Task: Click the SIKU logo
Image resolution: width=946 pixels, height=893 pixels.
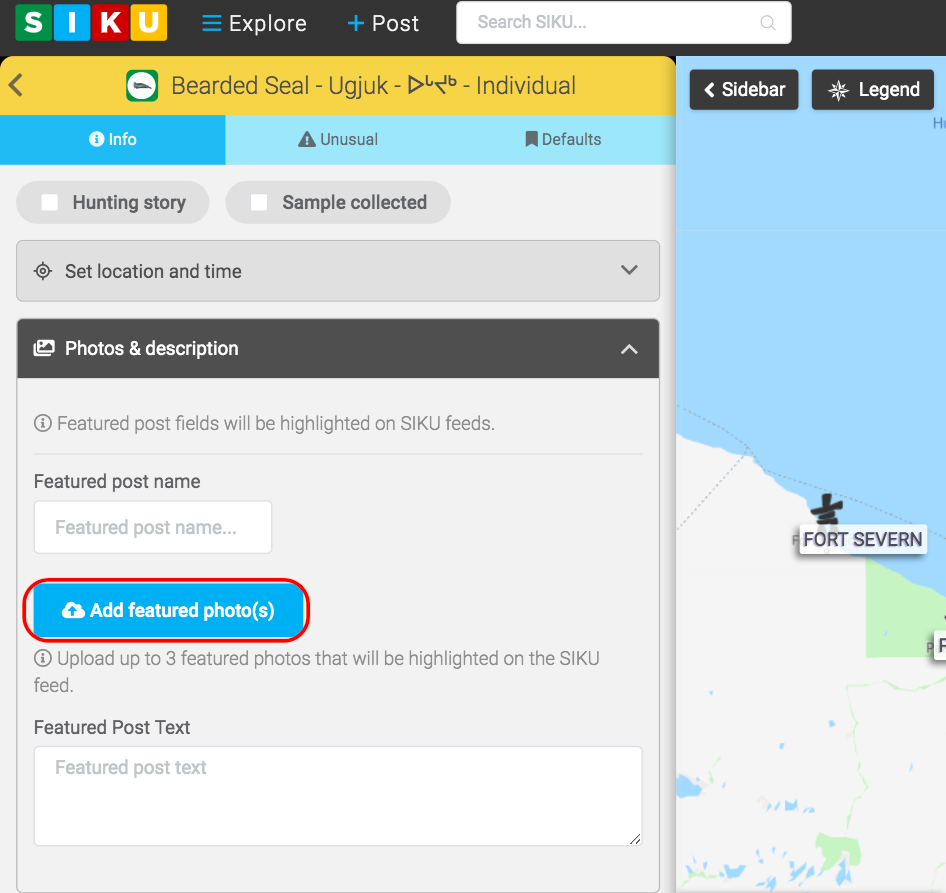Action: pos(91,23)
